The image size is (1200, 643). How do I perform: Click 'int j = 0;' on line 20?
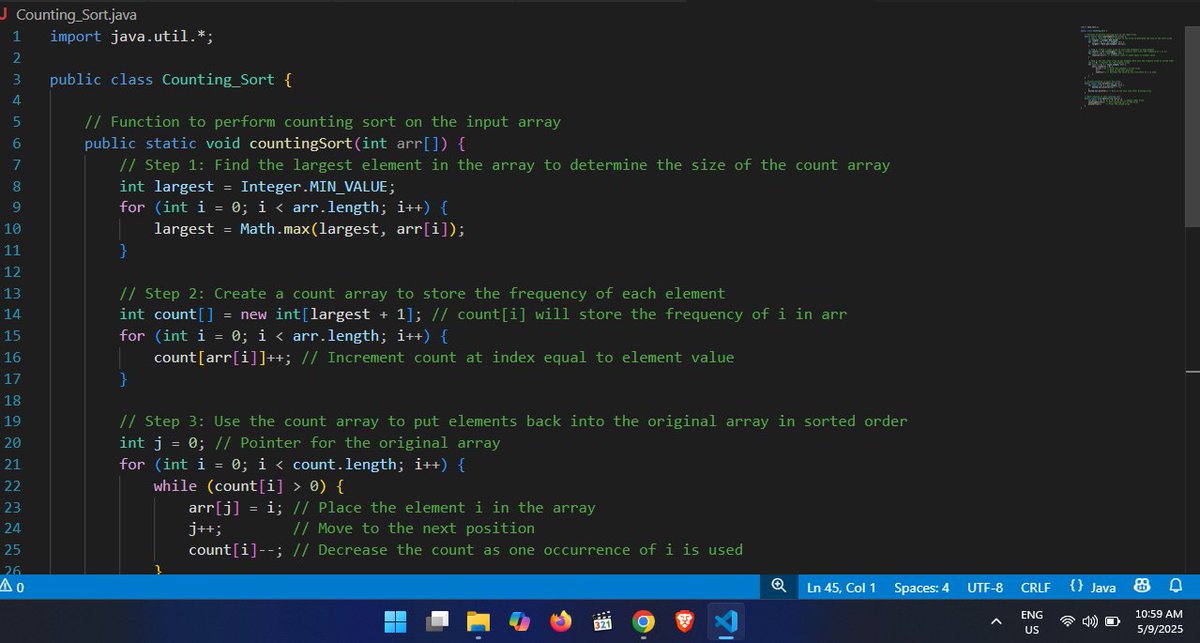[x=163, y=442]
